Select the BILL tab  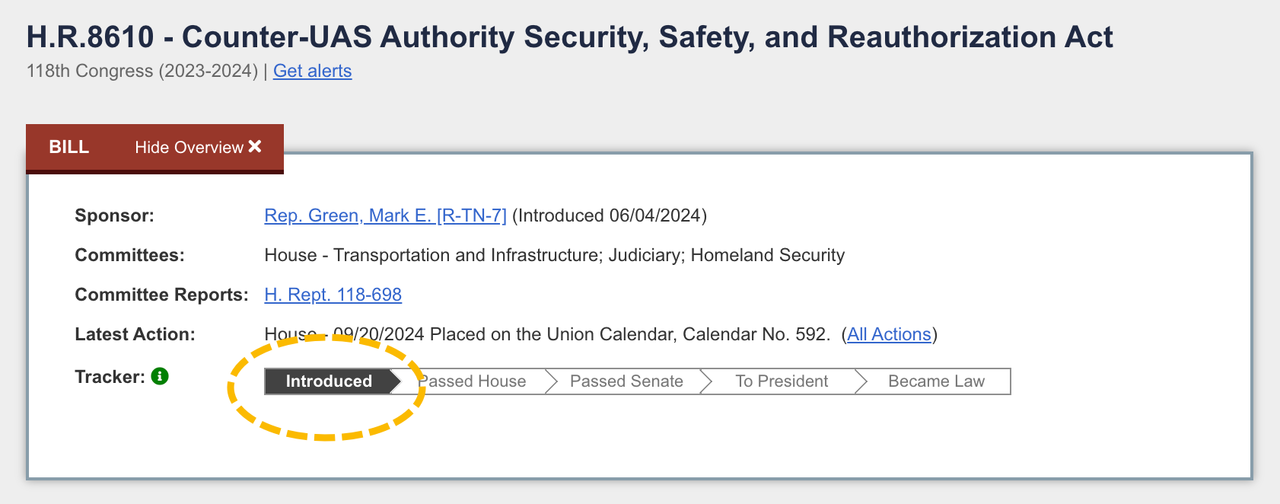[x=69, y=147]
